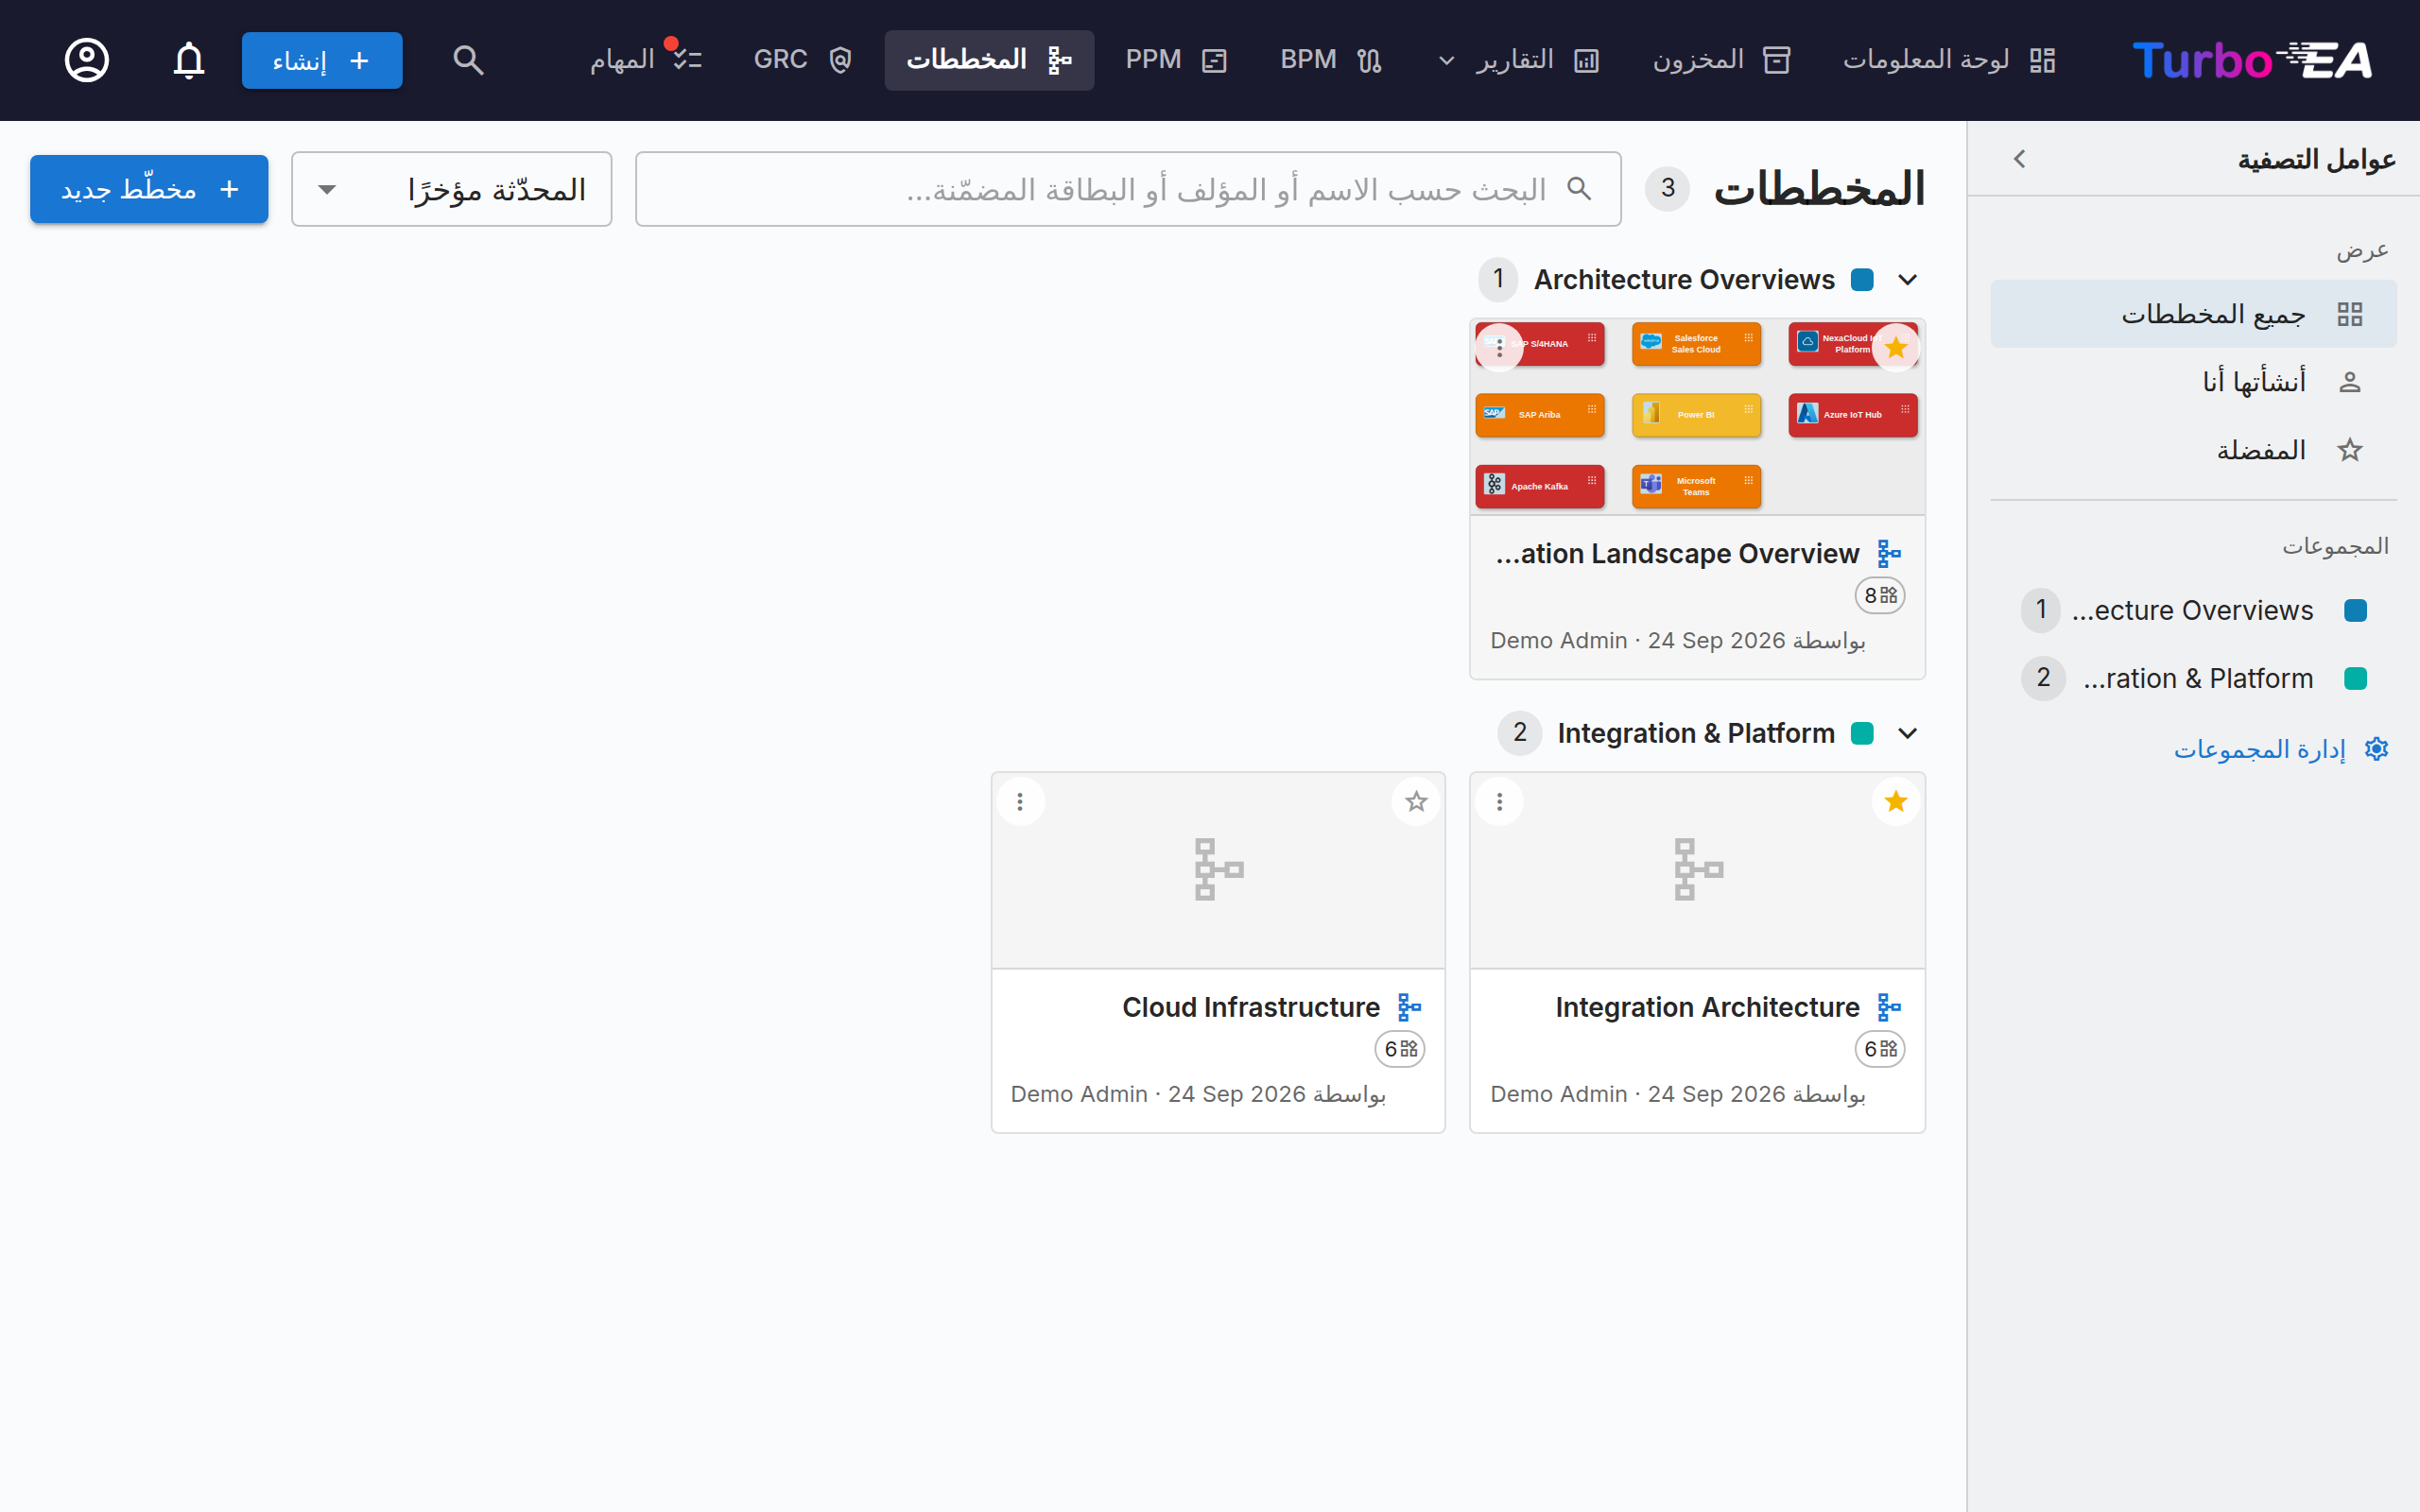This screenshot has width=2420, height=1512.
Task: Click the Apache Kafka card in preview
Action: pos(1540,487)
